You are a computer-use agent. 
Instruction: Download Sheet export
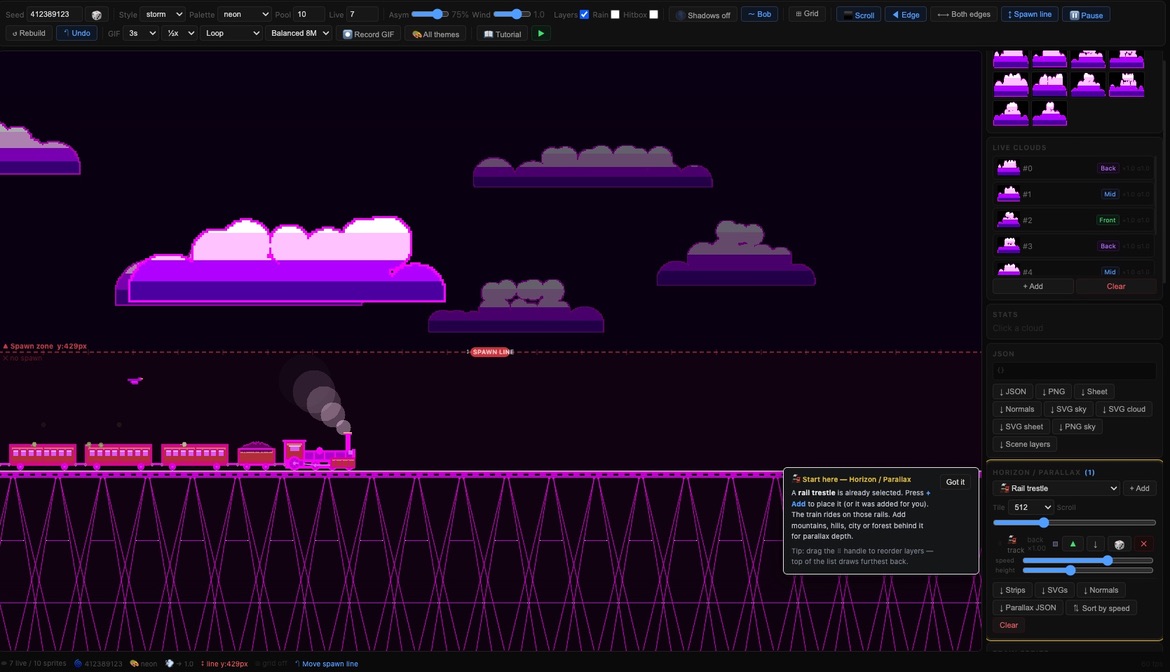1094,392
